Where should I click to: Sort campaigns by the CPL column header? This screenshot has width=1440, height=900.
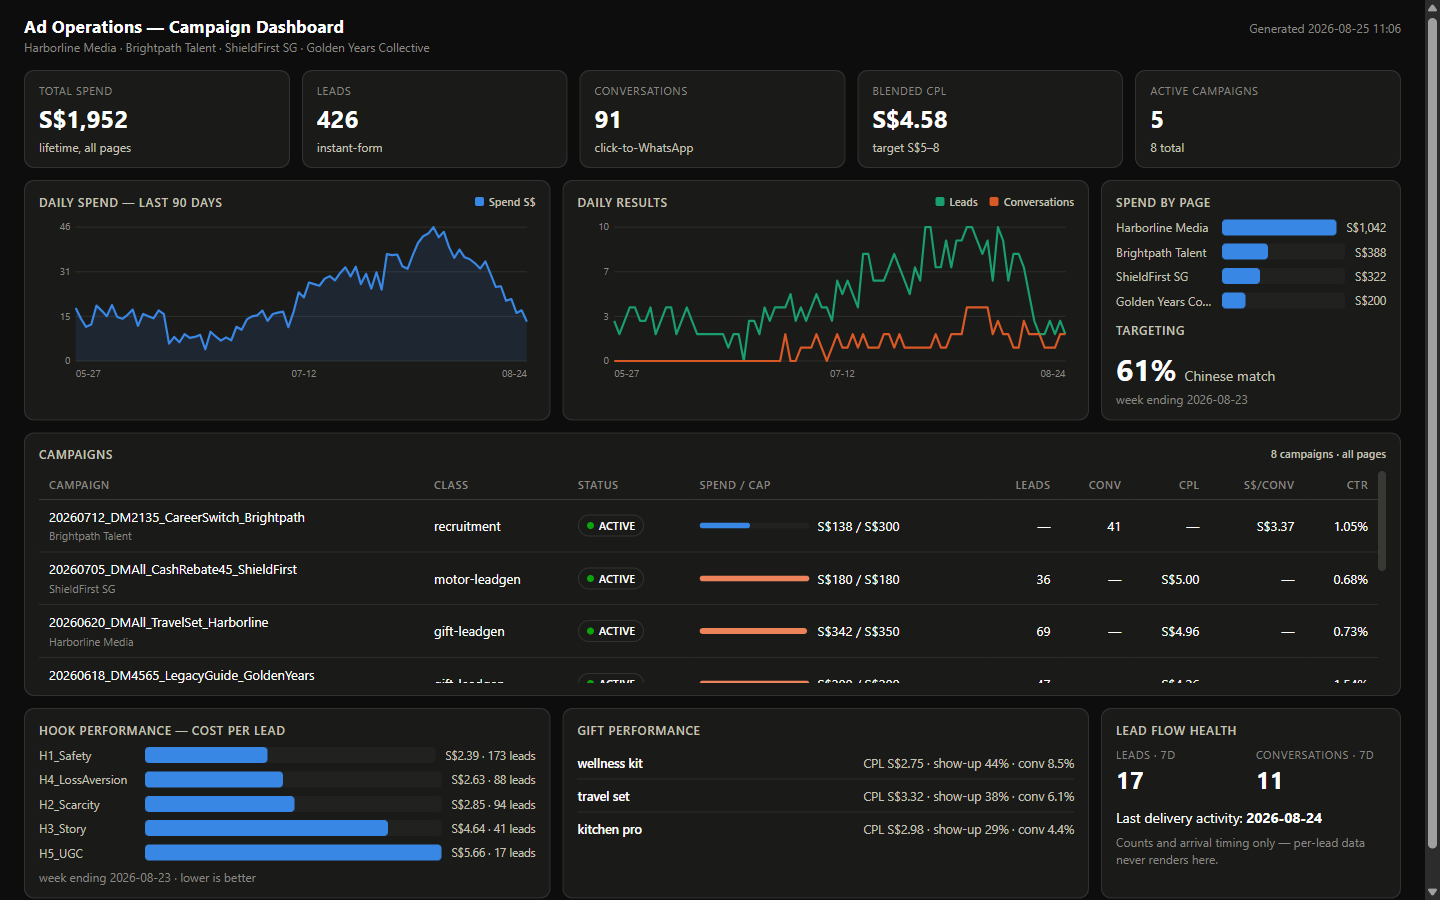[x=1188, y=485]
